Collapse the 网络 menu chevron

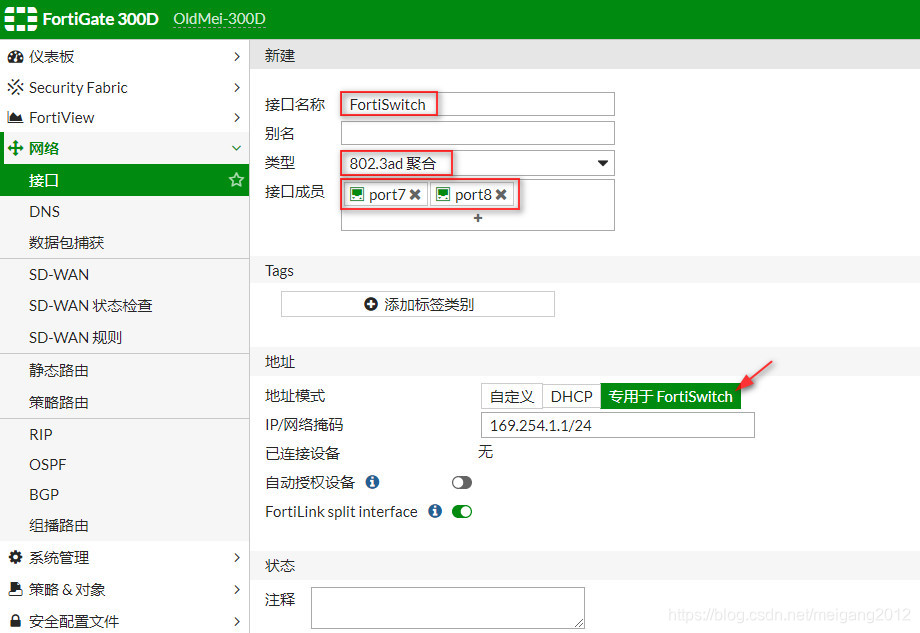(x=236, y=148)
